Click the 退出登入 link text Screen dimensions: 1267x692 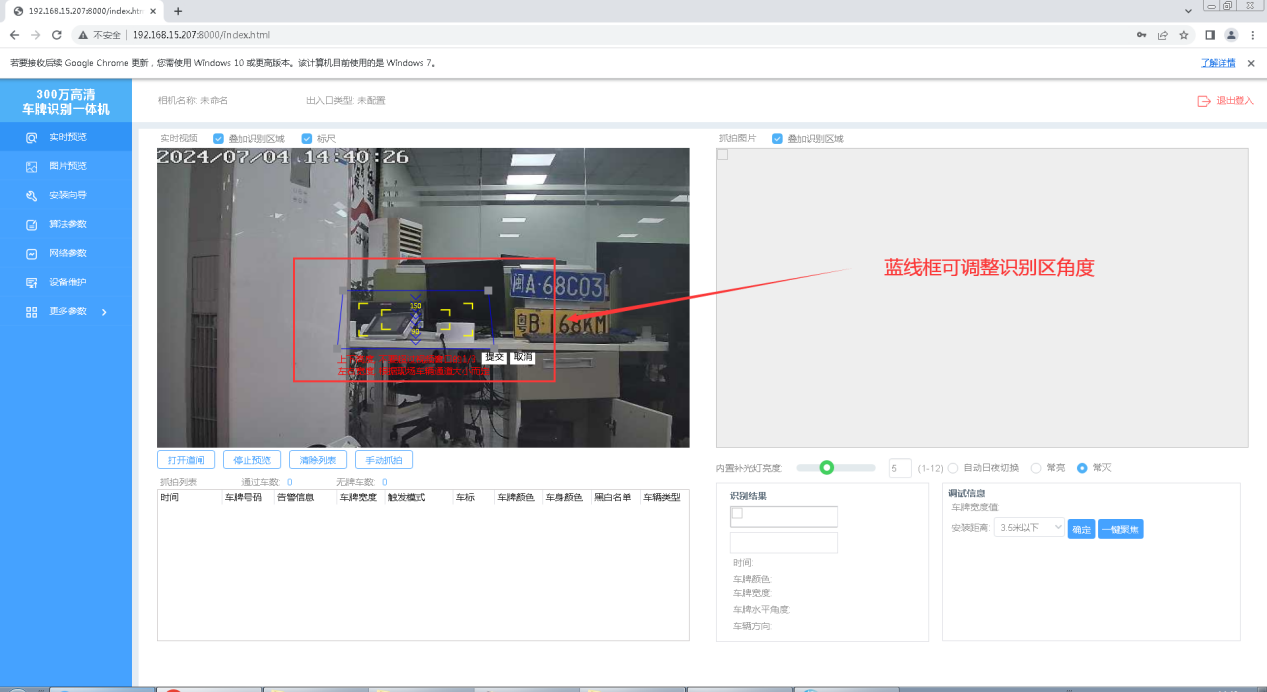pos(1235,101)
